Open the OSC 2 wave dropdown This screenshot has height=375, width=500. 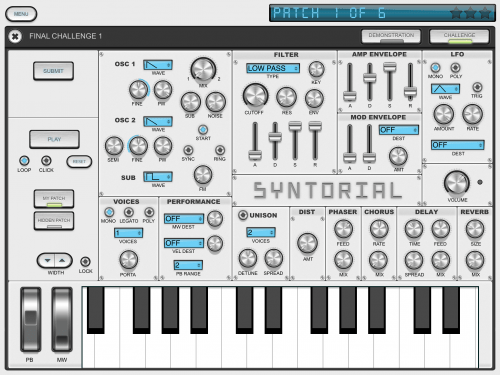pos(158,121)
